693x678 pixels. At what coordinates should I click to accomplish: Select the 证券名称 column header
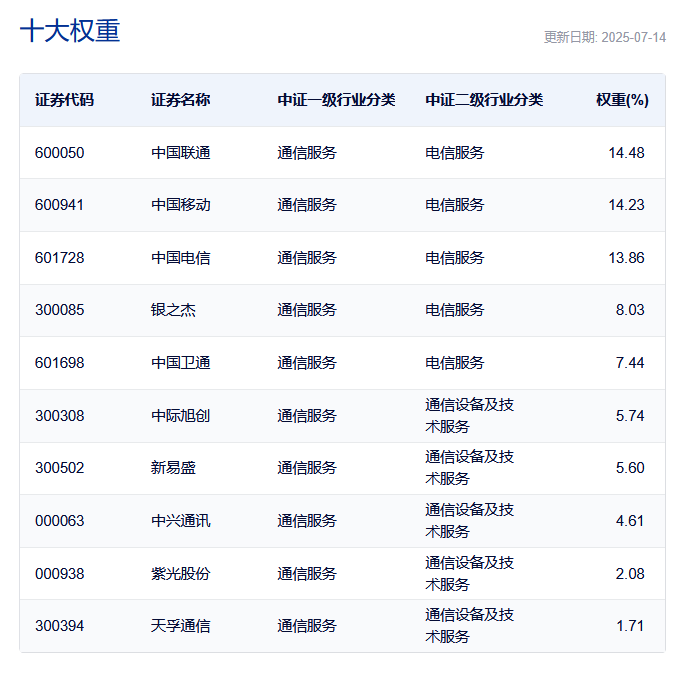pos(180,100)
